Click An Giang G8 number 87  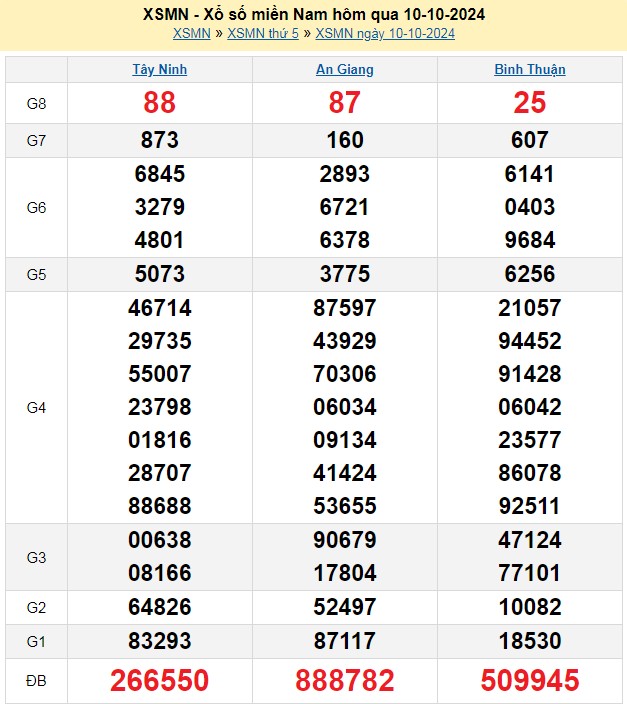[344, 103]
